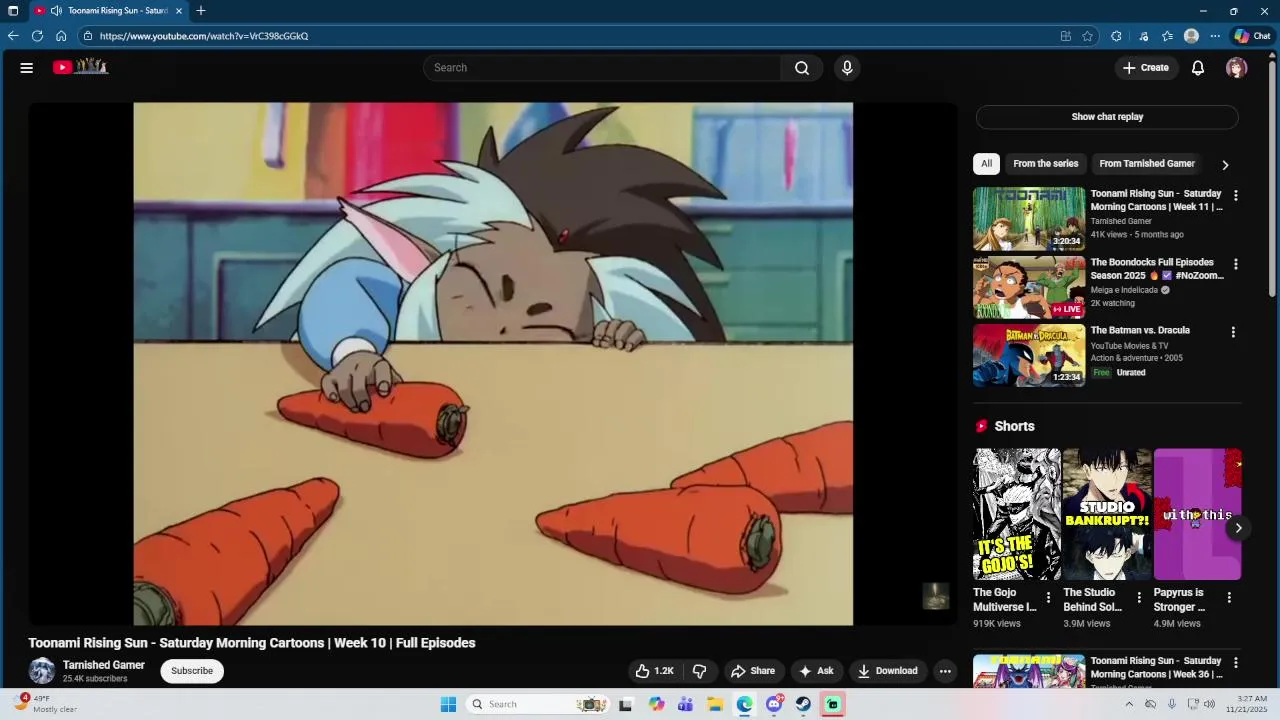This screenshot has height=720, width=1280.
Task: Open Copilot Chat in Edge
Action: pyautogui.click(x=1252, y=36)
